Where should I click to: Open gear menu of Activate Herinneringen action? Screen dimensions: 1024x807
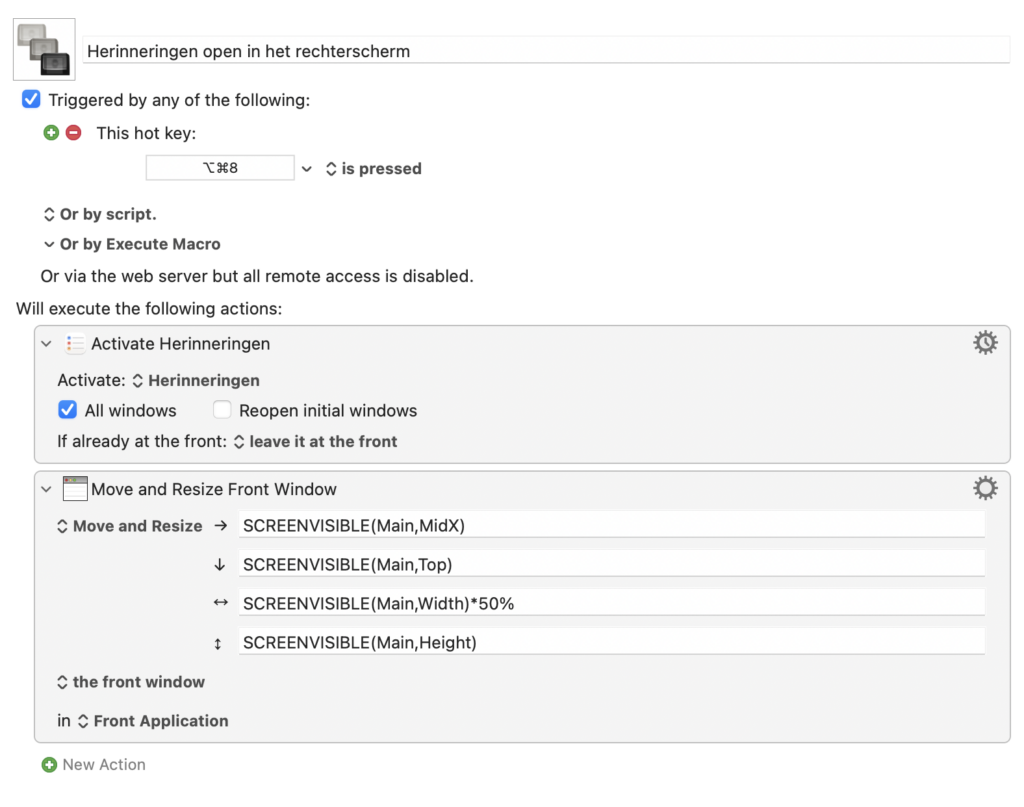click(985, 343)
